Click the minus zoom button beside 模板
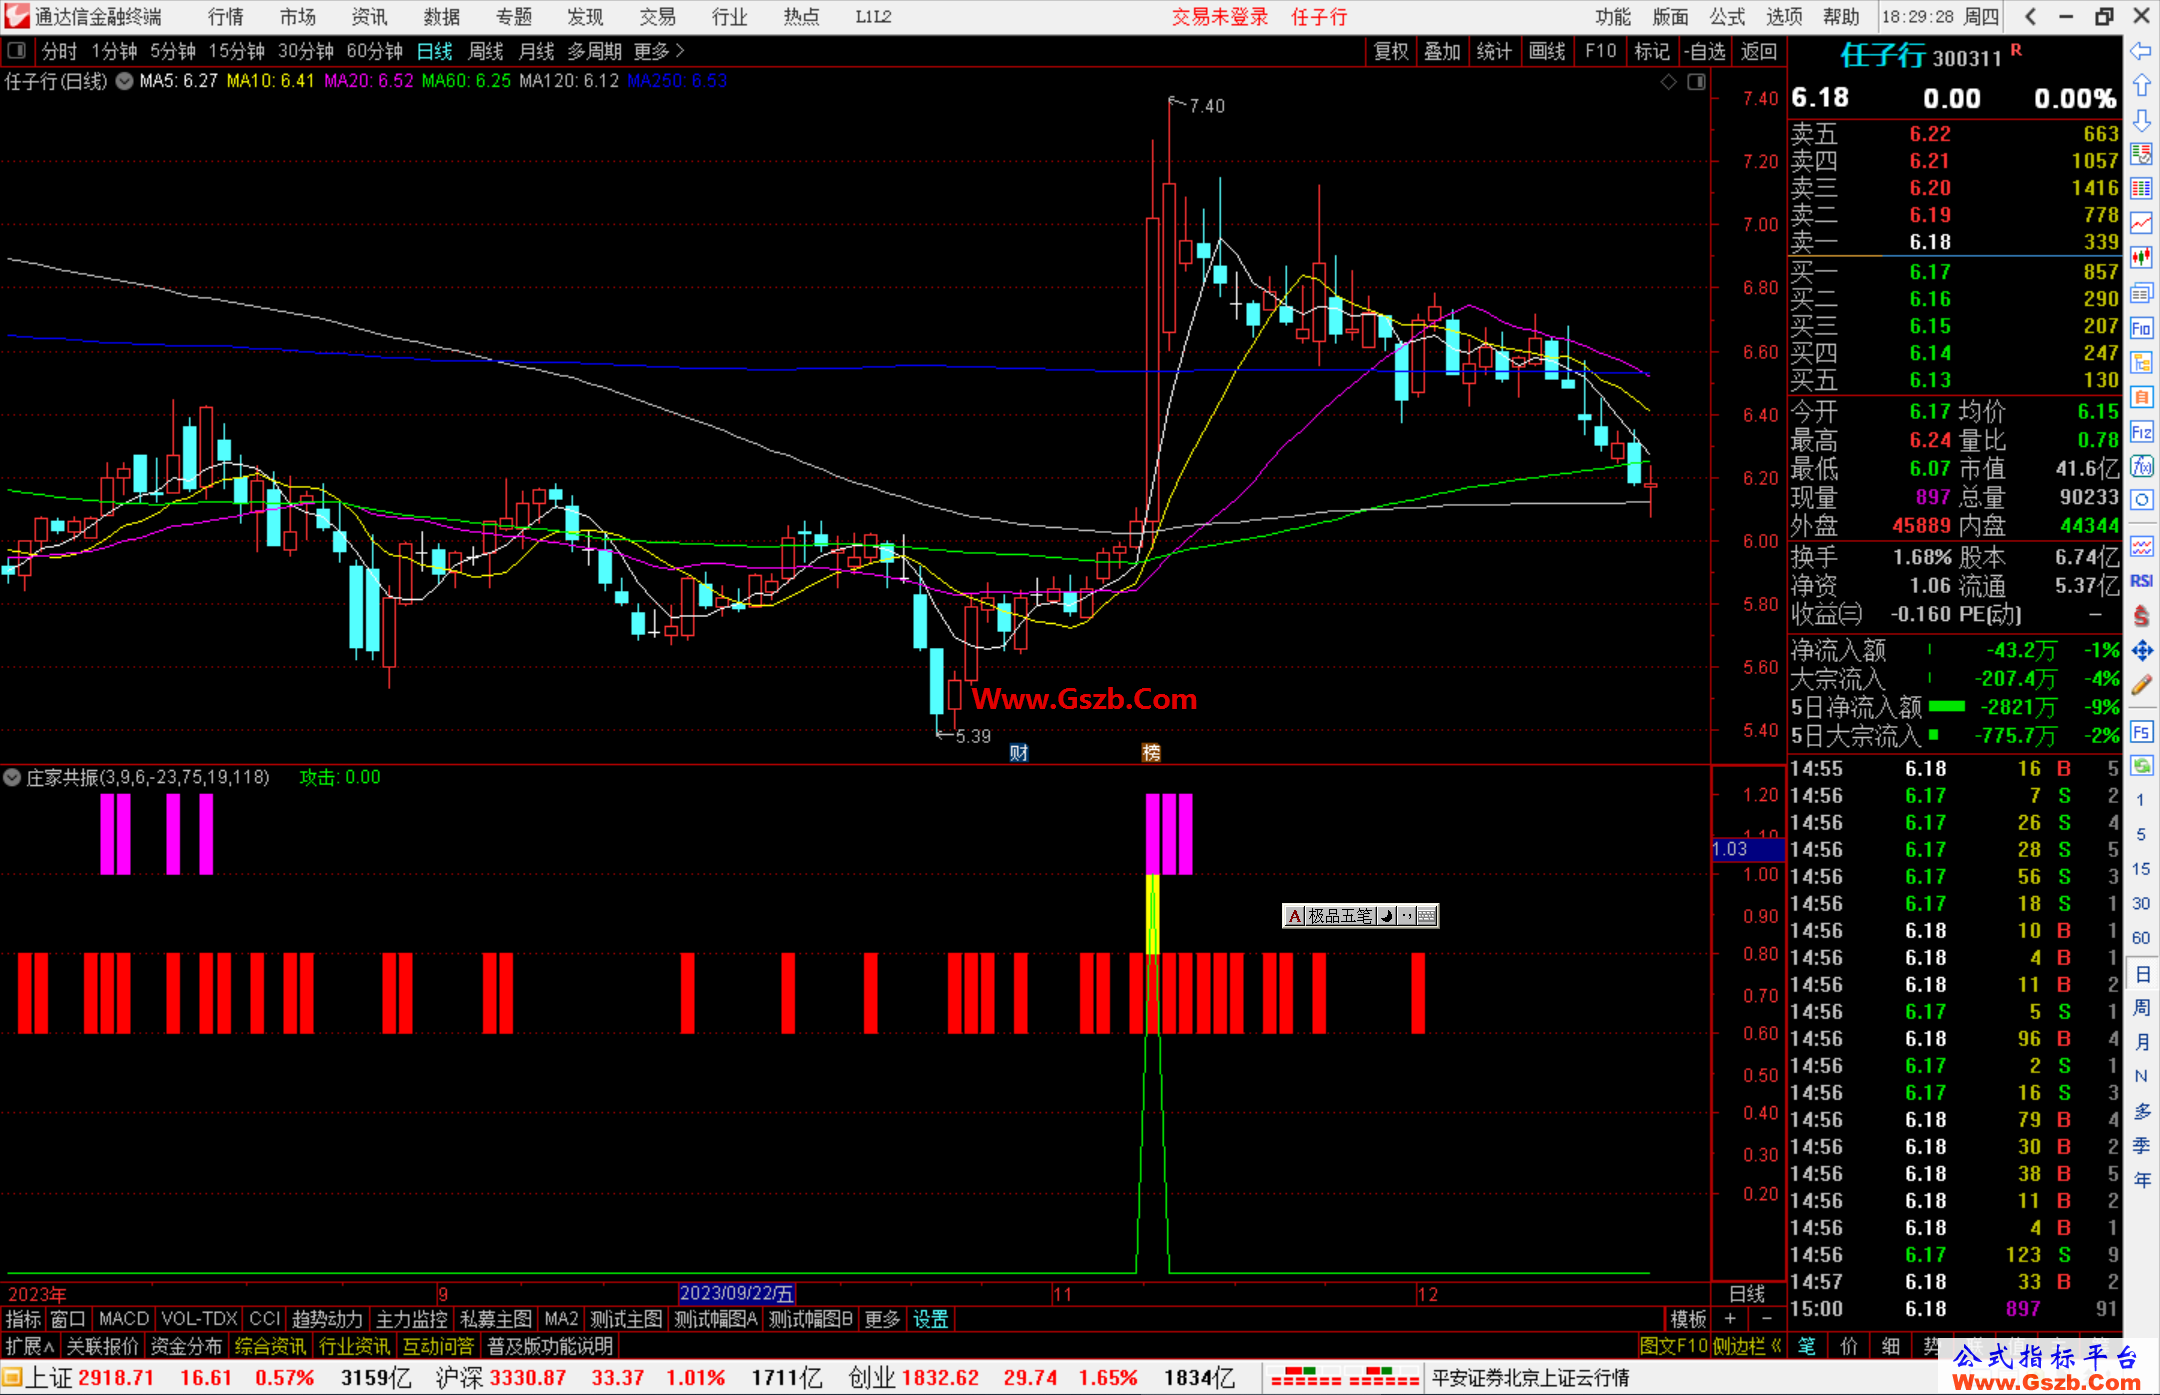The image size is (2160, 1395). coord(1767,1319)
